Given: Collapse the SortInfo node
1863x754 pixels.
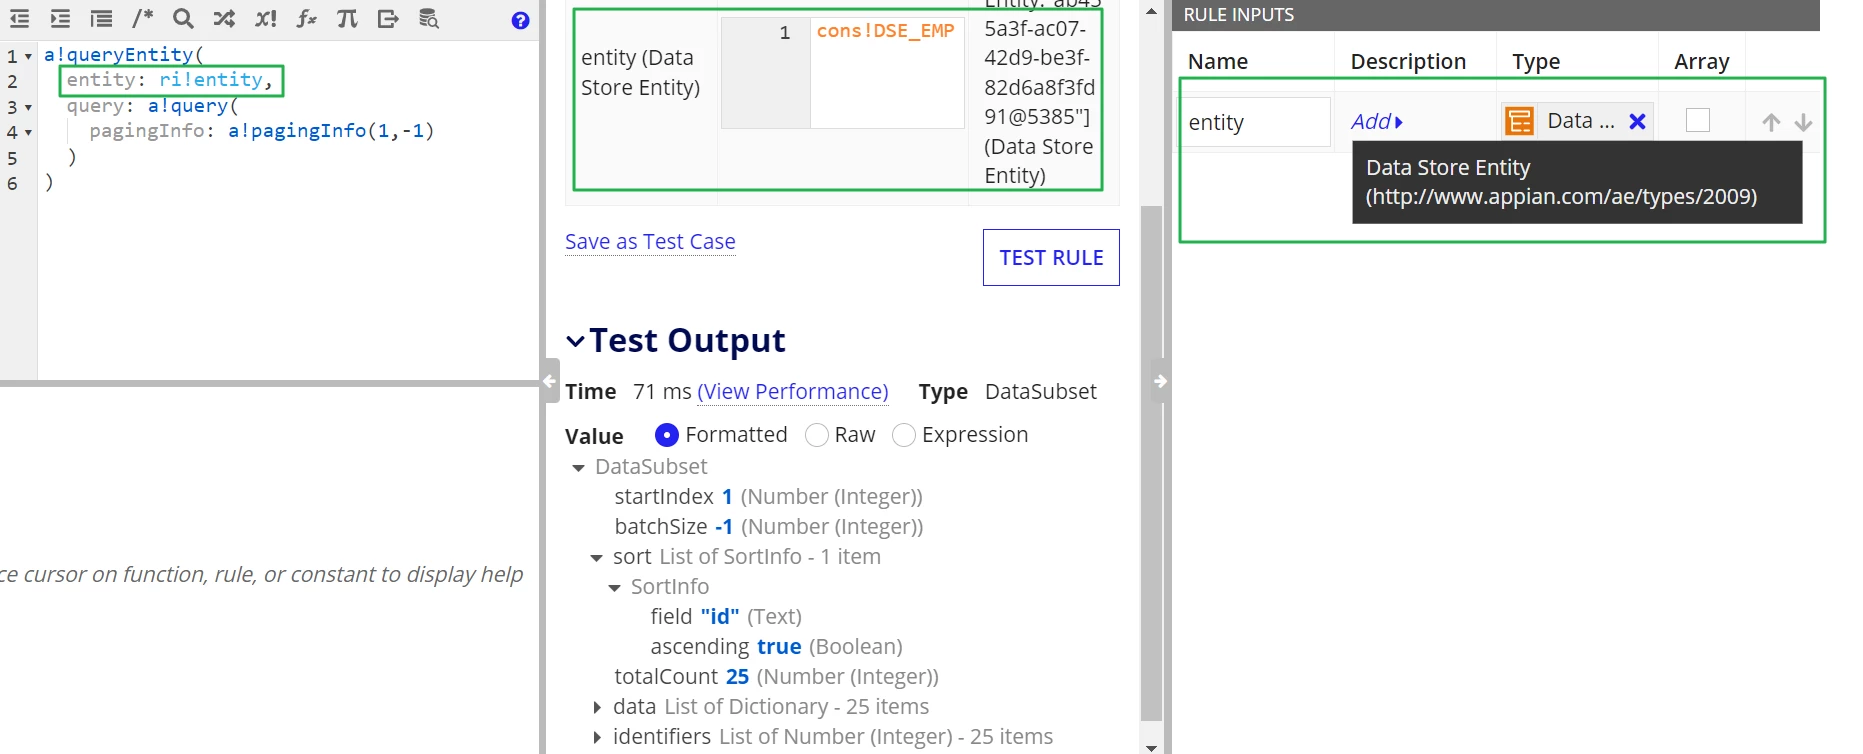Looking at the screenshot, I should (x=614, y=587).
